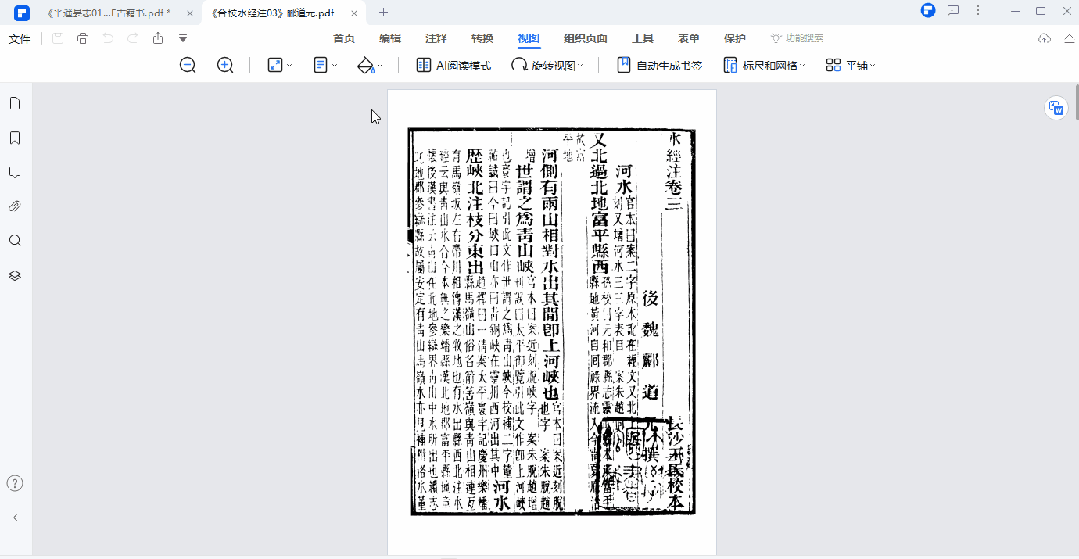Switch to the 注释 ribbon tab
This screenshot has height=559, width=1079.
436,38
